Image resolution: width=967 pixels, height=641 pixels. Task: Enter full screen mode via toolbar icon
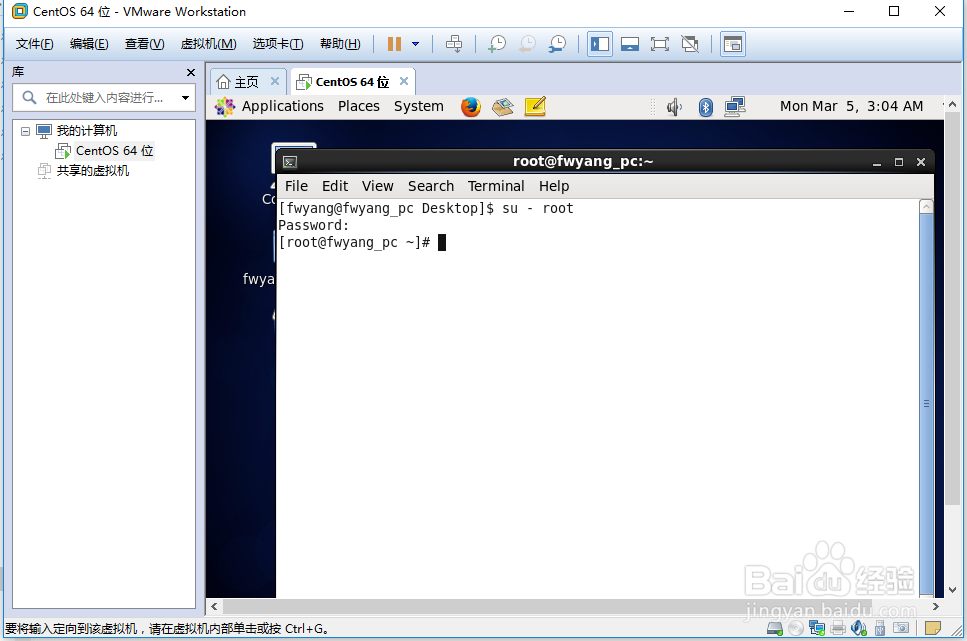(660, 44)
